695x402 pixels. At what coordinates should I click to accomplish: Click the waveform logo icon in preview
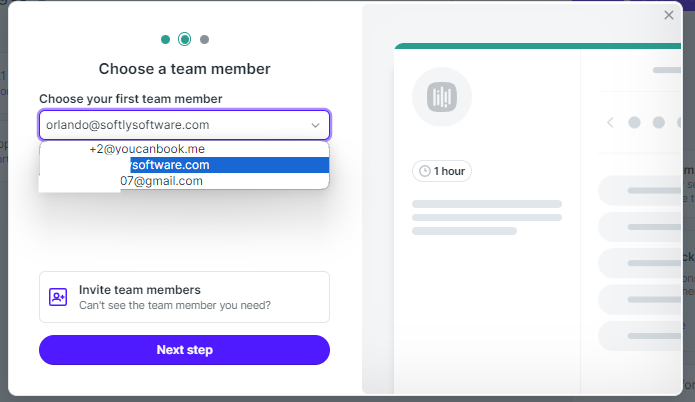[x=442, y=97]
